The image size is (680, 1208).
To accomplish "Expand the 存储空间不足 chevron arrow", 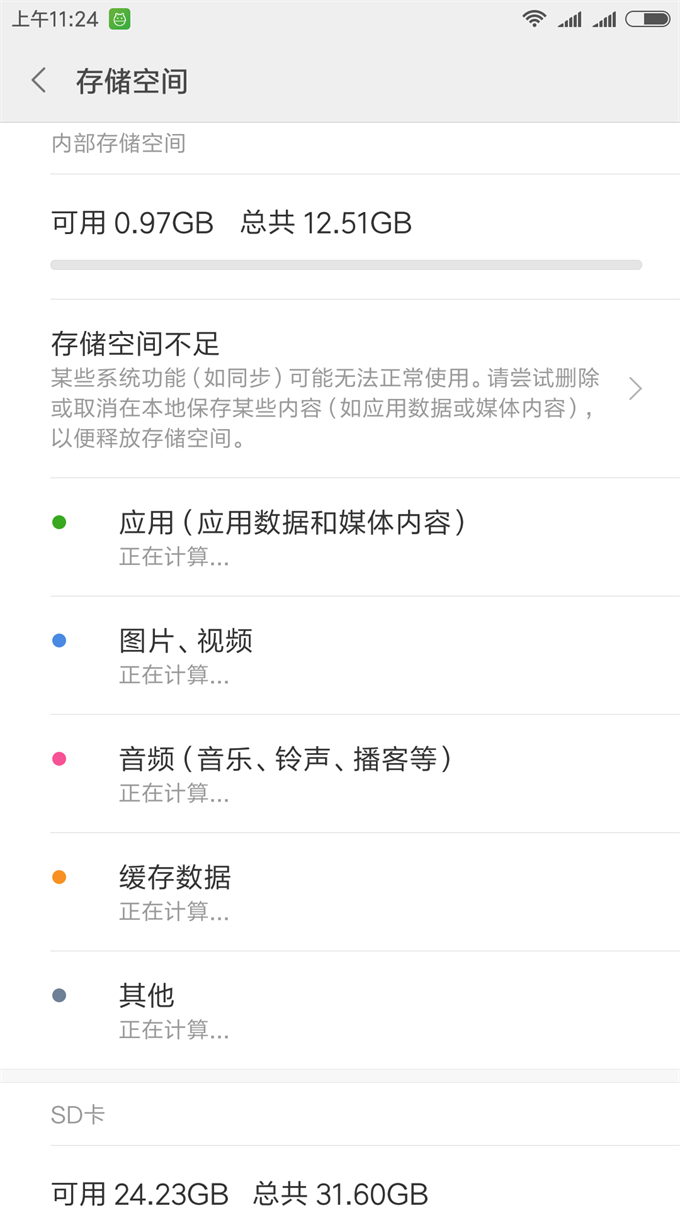I will pos(635,389).
